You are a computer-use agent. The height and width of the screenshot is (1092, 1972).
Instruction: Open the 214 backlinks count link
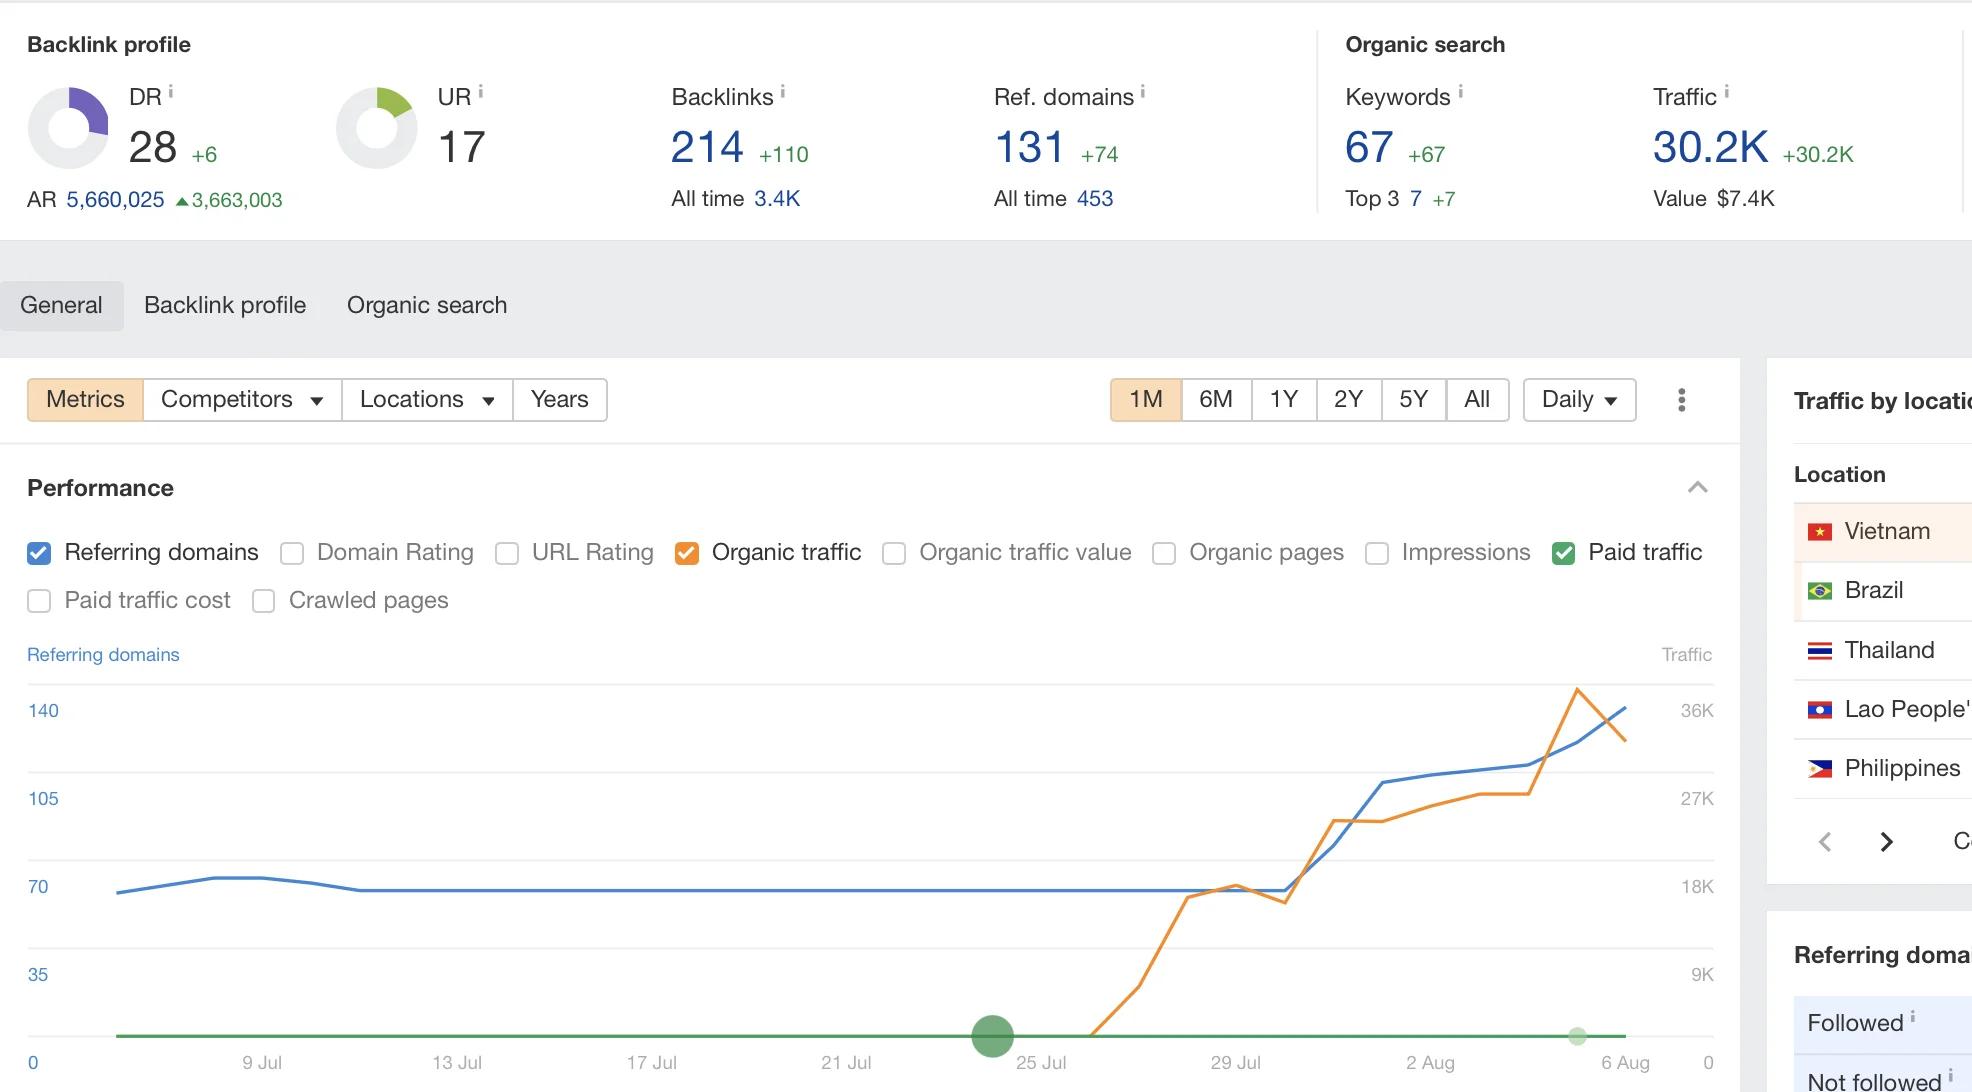(707, 148)
